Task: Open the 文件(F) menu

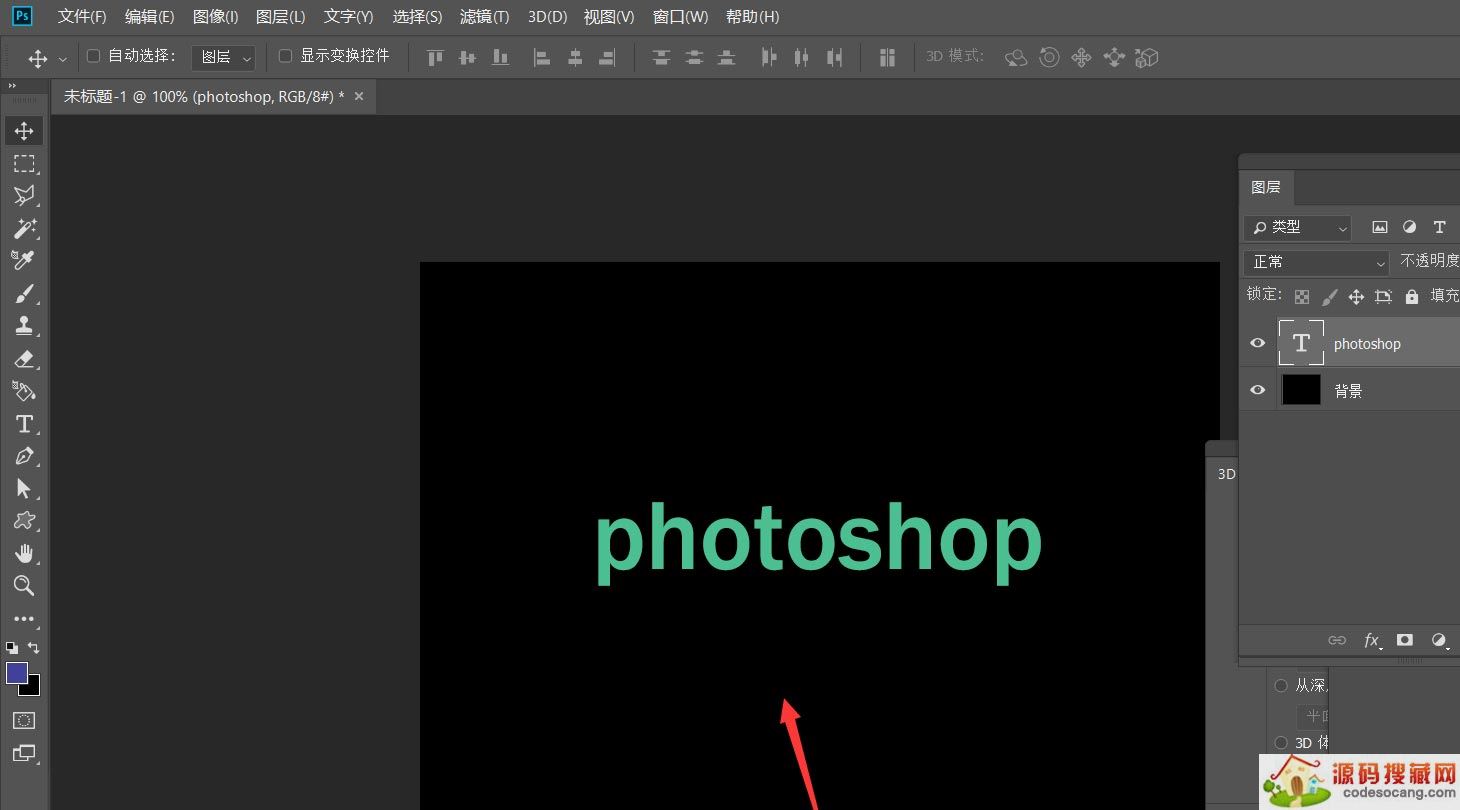Action: coord(82,17)
